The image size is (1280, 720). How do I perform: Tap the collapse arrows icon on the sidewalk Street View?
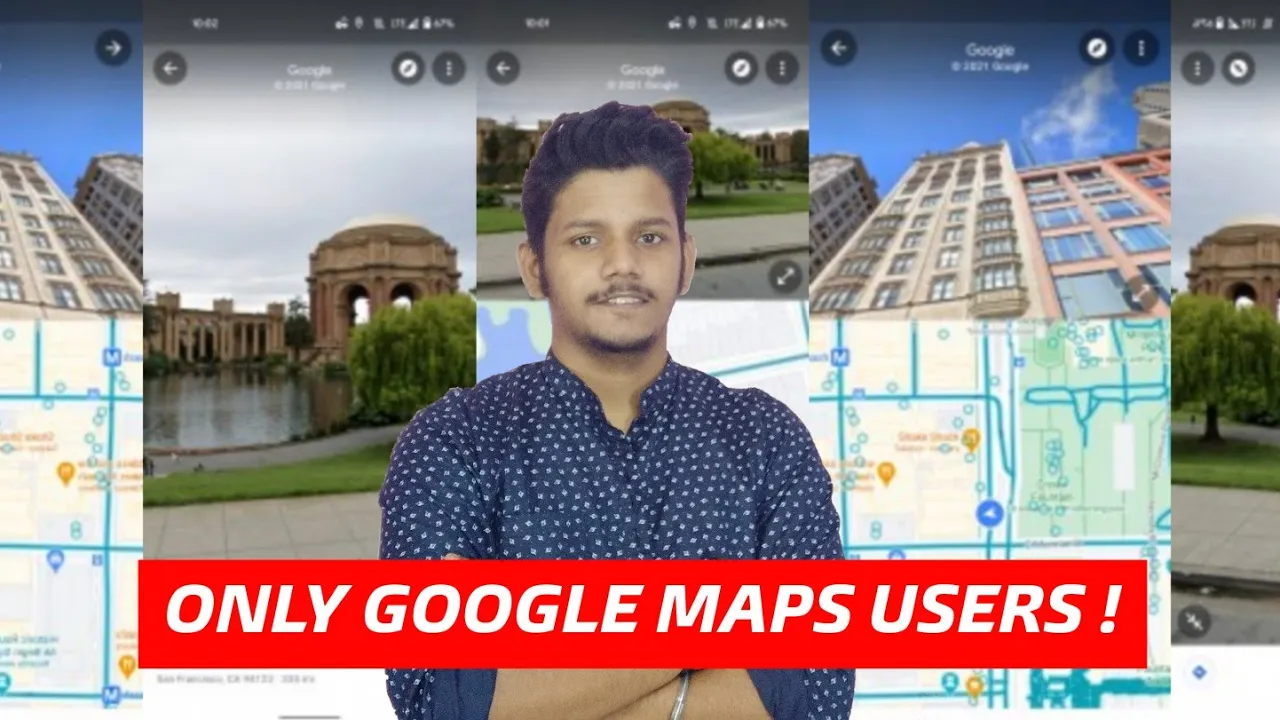(1194, 621)
